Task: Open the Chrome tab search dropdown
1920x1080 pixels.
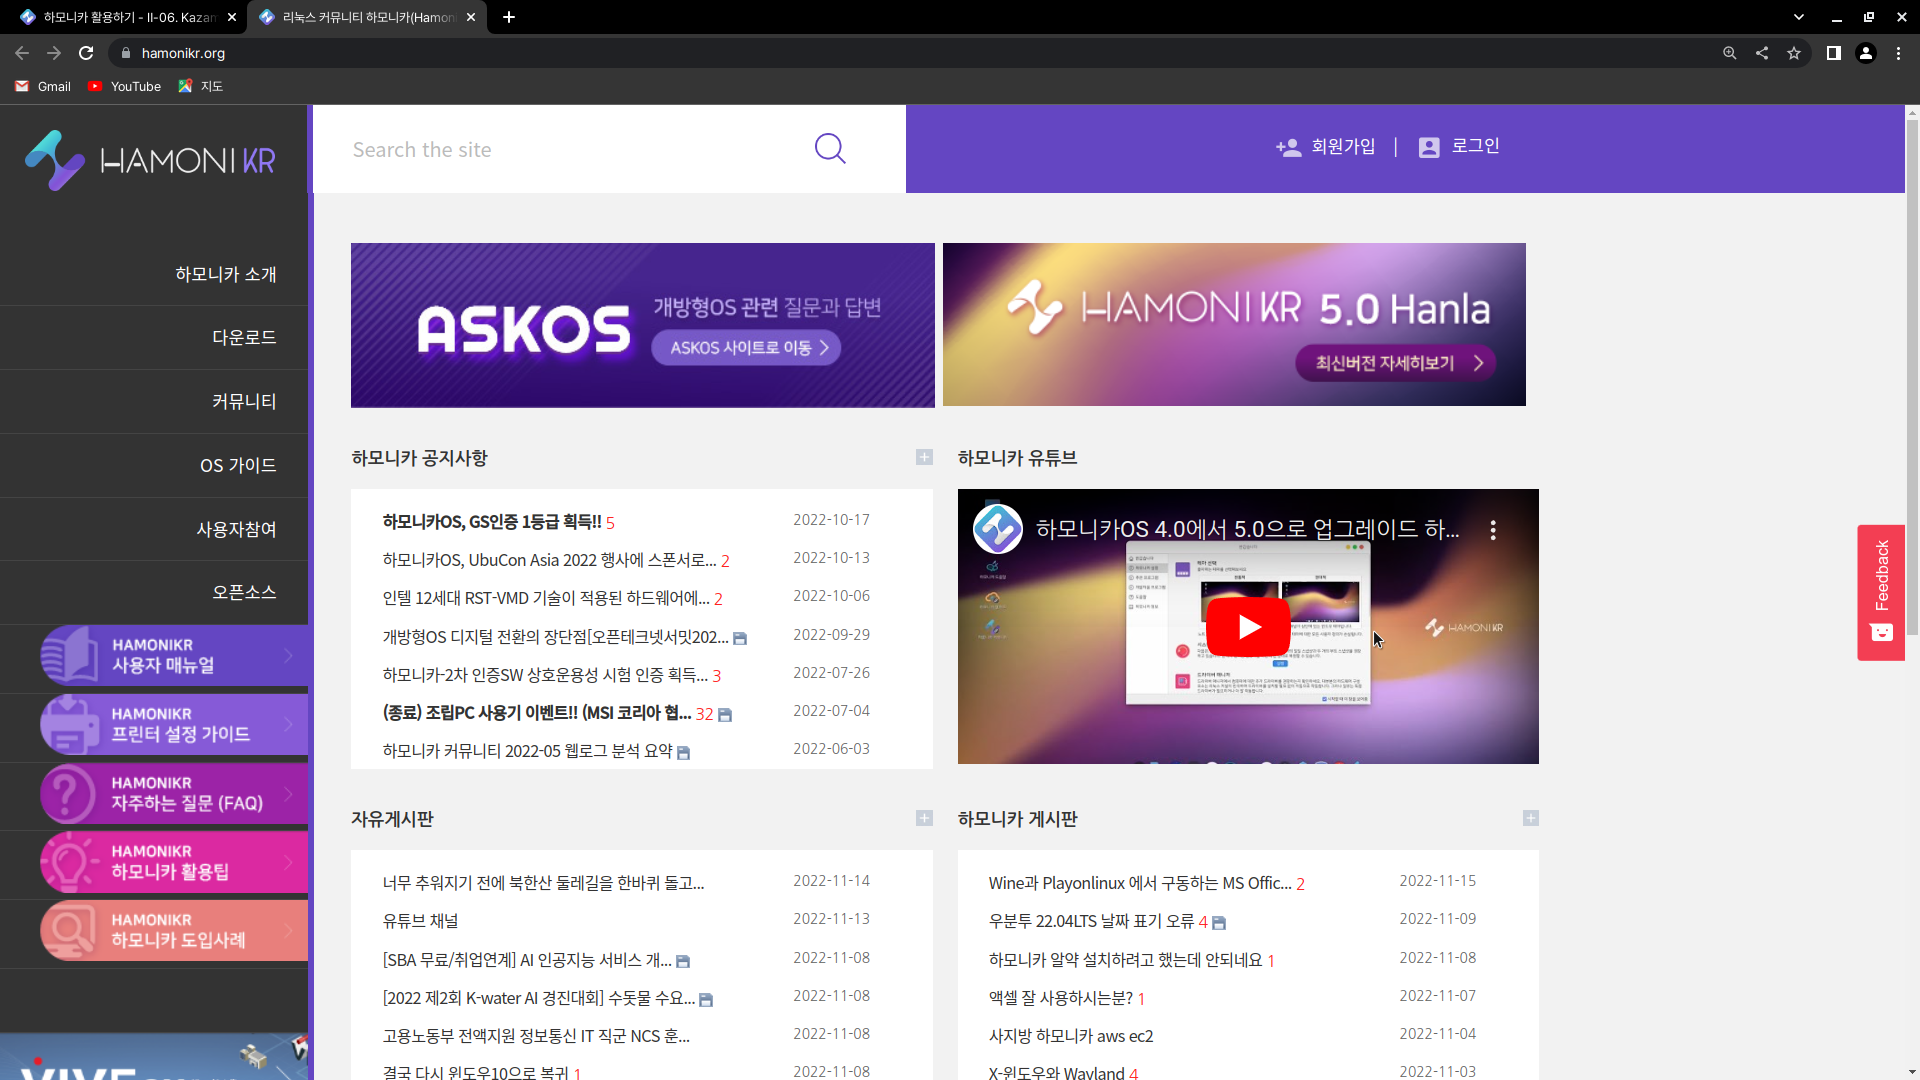Action: click(x=1799, y=17)
